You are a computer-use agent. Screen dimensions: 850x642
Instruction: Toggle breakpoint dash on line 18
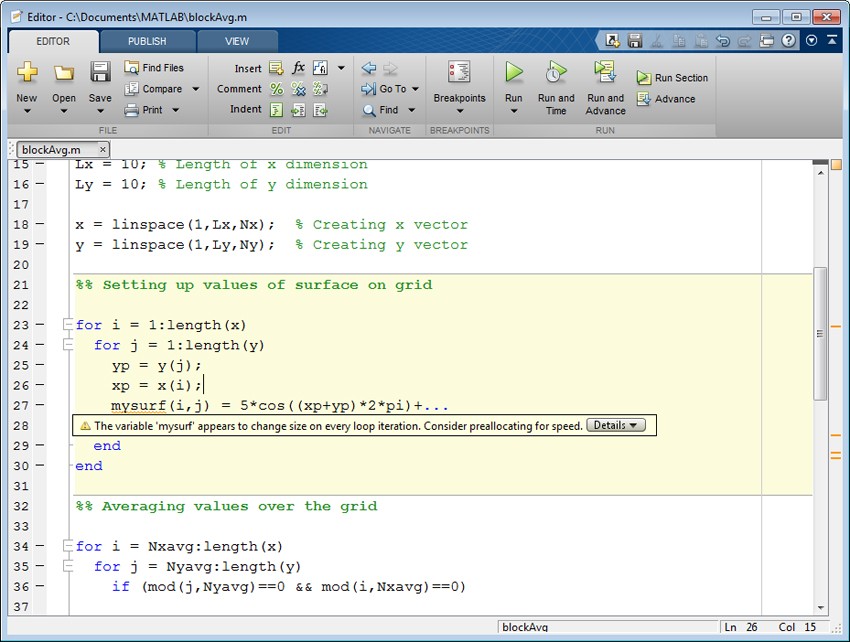(41, 225)
